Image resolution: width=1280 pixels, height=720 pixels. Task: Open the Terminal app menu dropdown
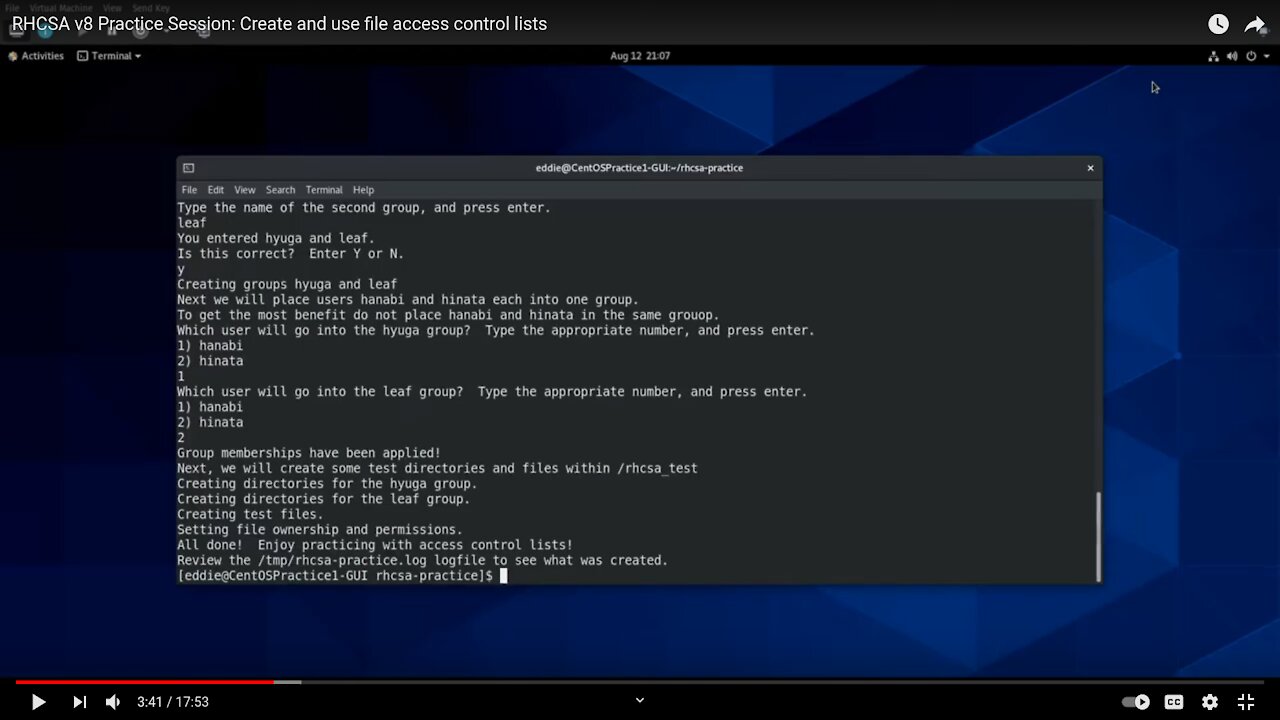(x=109, y=56)
